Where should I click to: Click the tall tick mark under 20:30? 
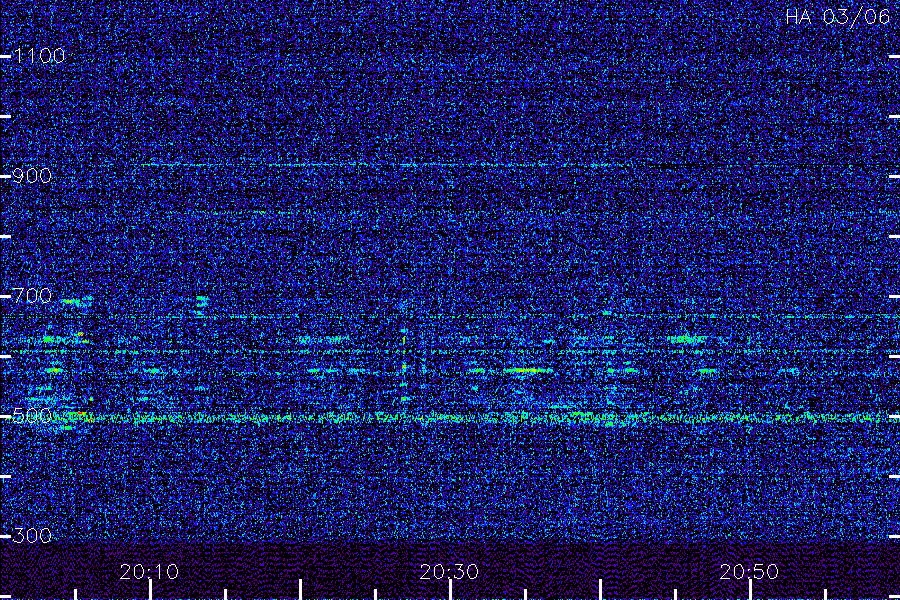451,590
